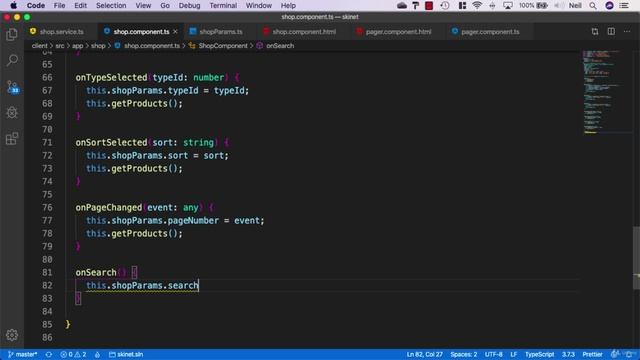Image resolution: width=640 pixels, height=360 pixels.
Task: Change end of line sequence LF
Action: [513, 354]
